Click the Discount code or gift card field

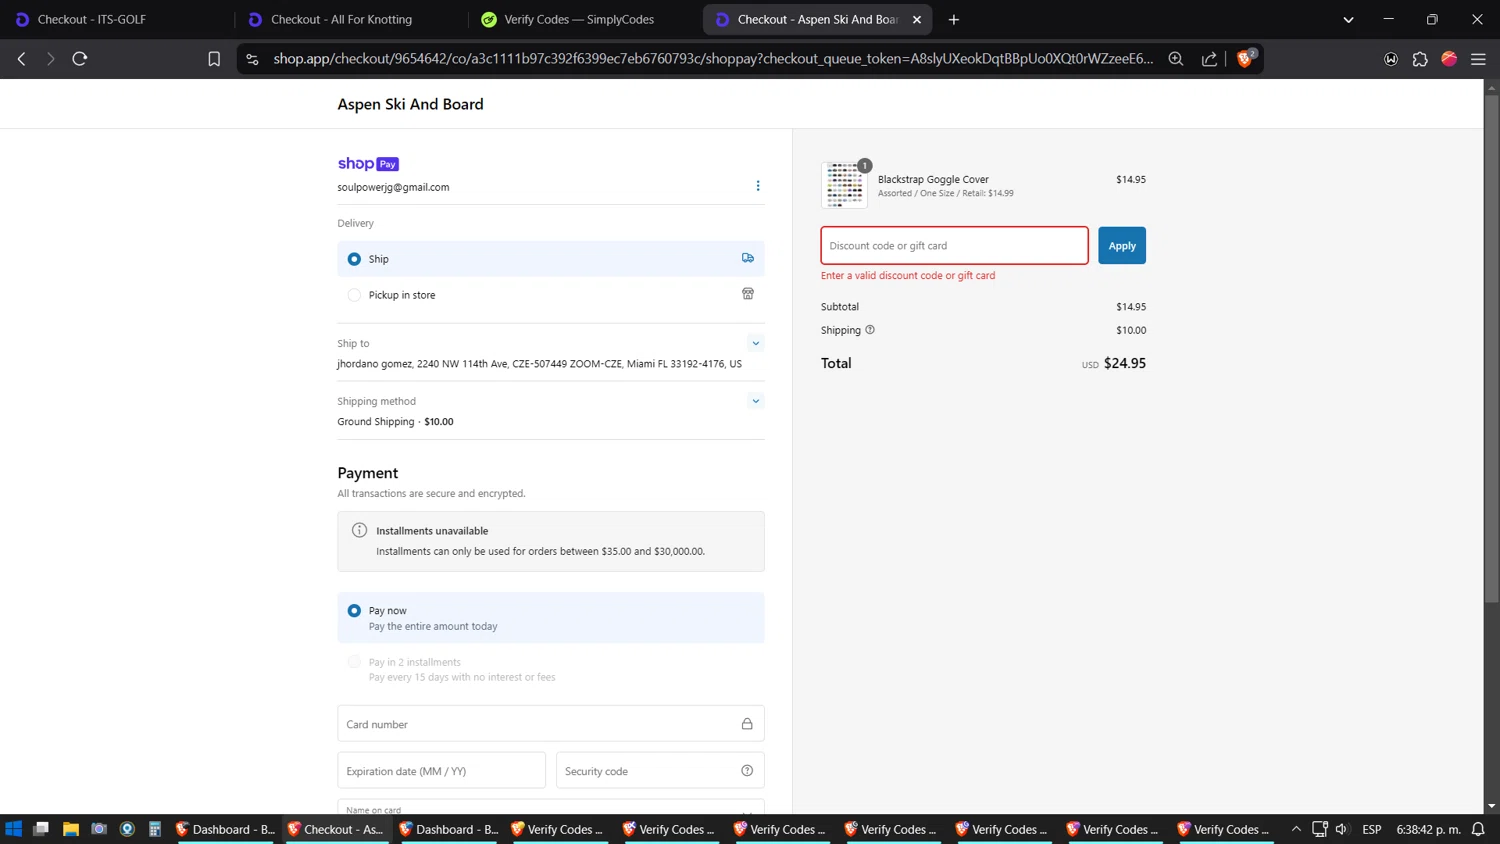tap(954, 246)
